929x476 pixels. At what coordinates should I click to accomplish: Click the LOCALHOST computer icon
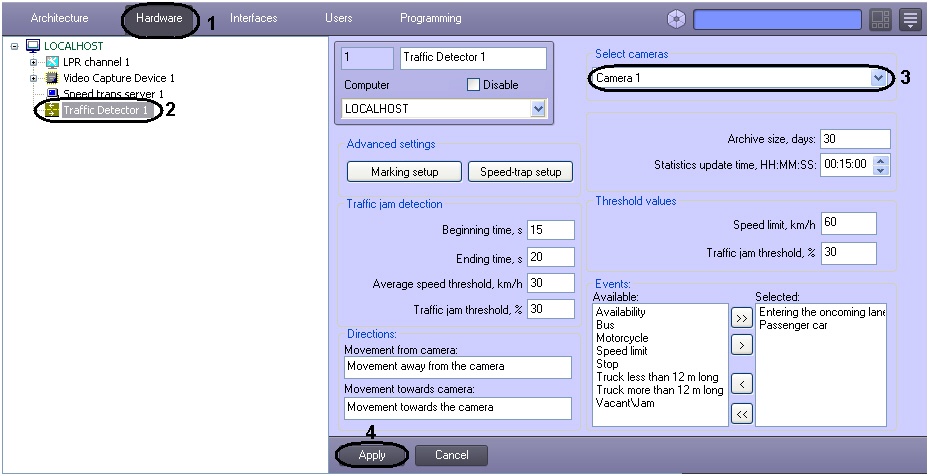point(33,46)
